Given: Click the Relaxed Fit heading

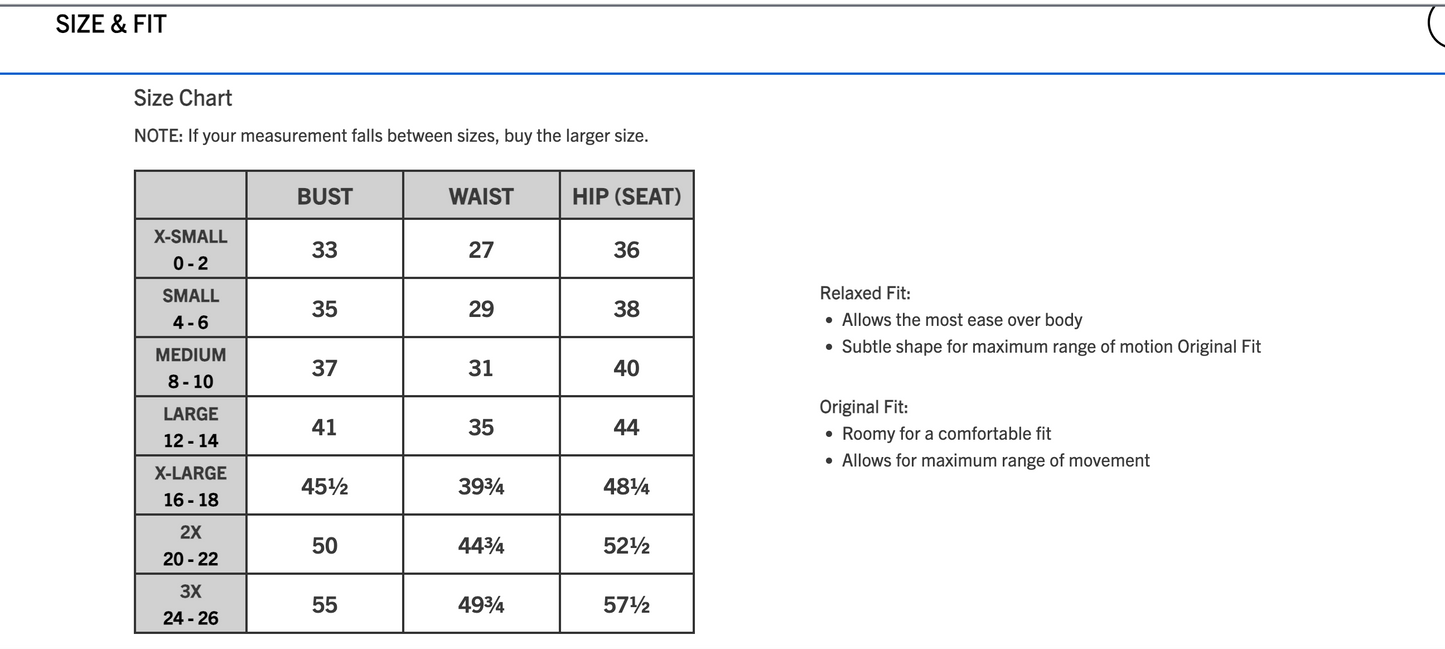Looking at the screenshot, I should [x=865, y=293].
